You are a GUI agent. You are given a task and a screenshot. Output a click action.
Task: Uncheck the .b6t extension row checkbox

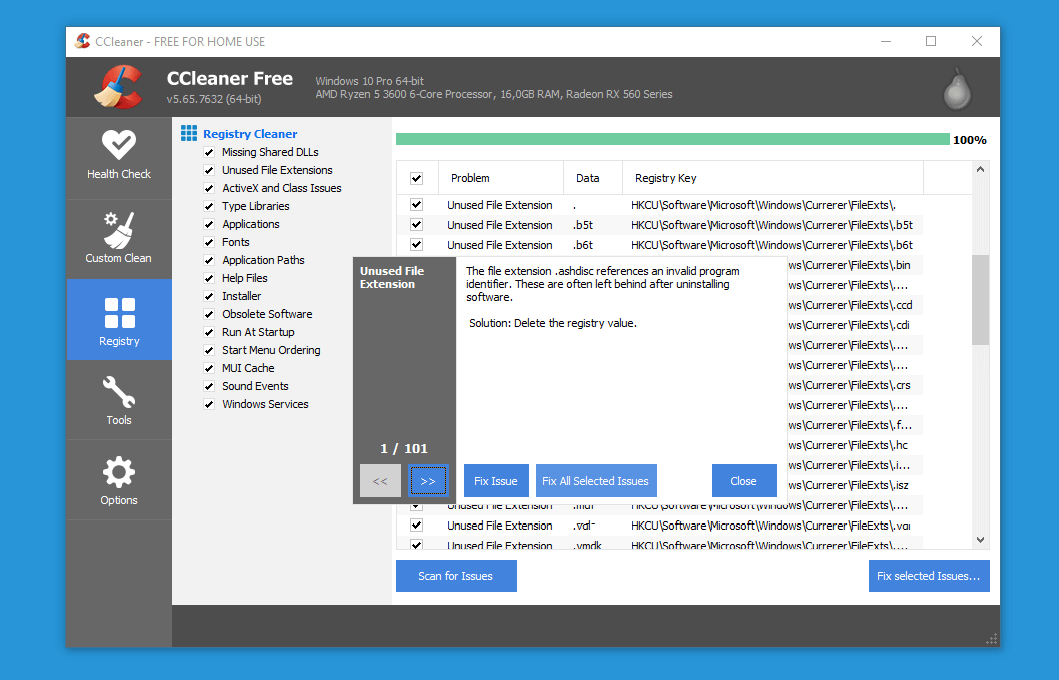(417, 245)
